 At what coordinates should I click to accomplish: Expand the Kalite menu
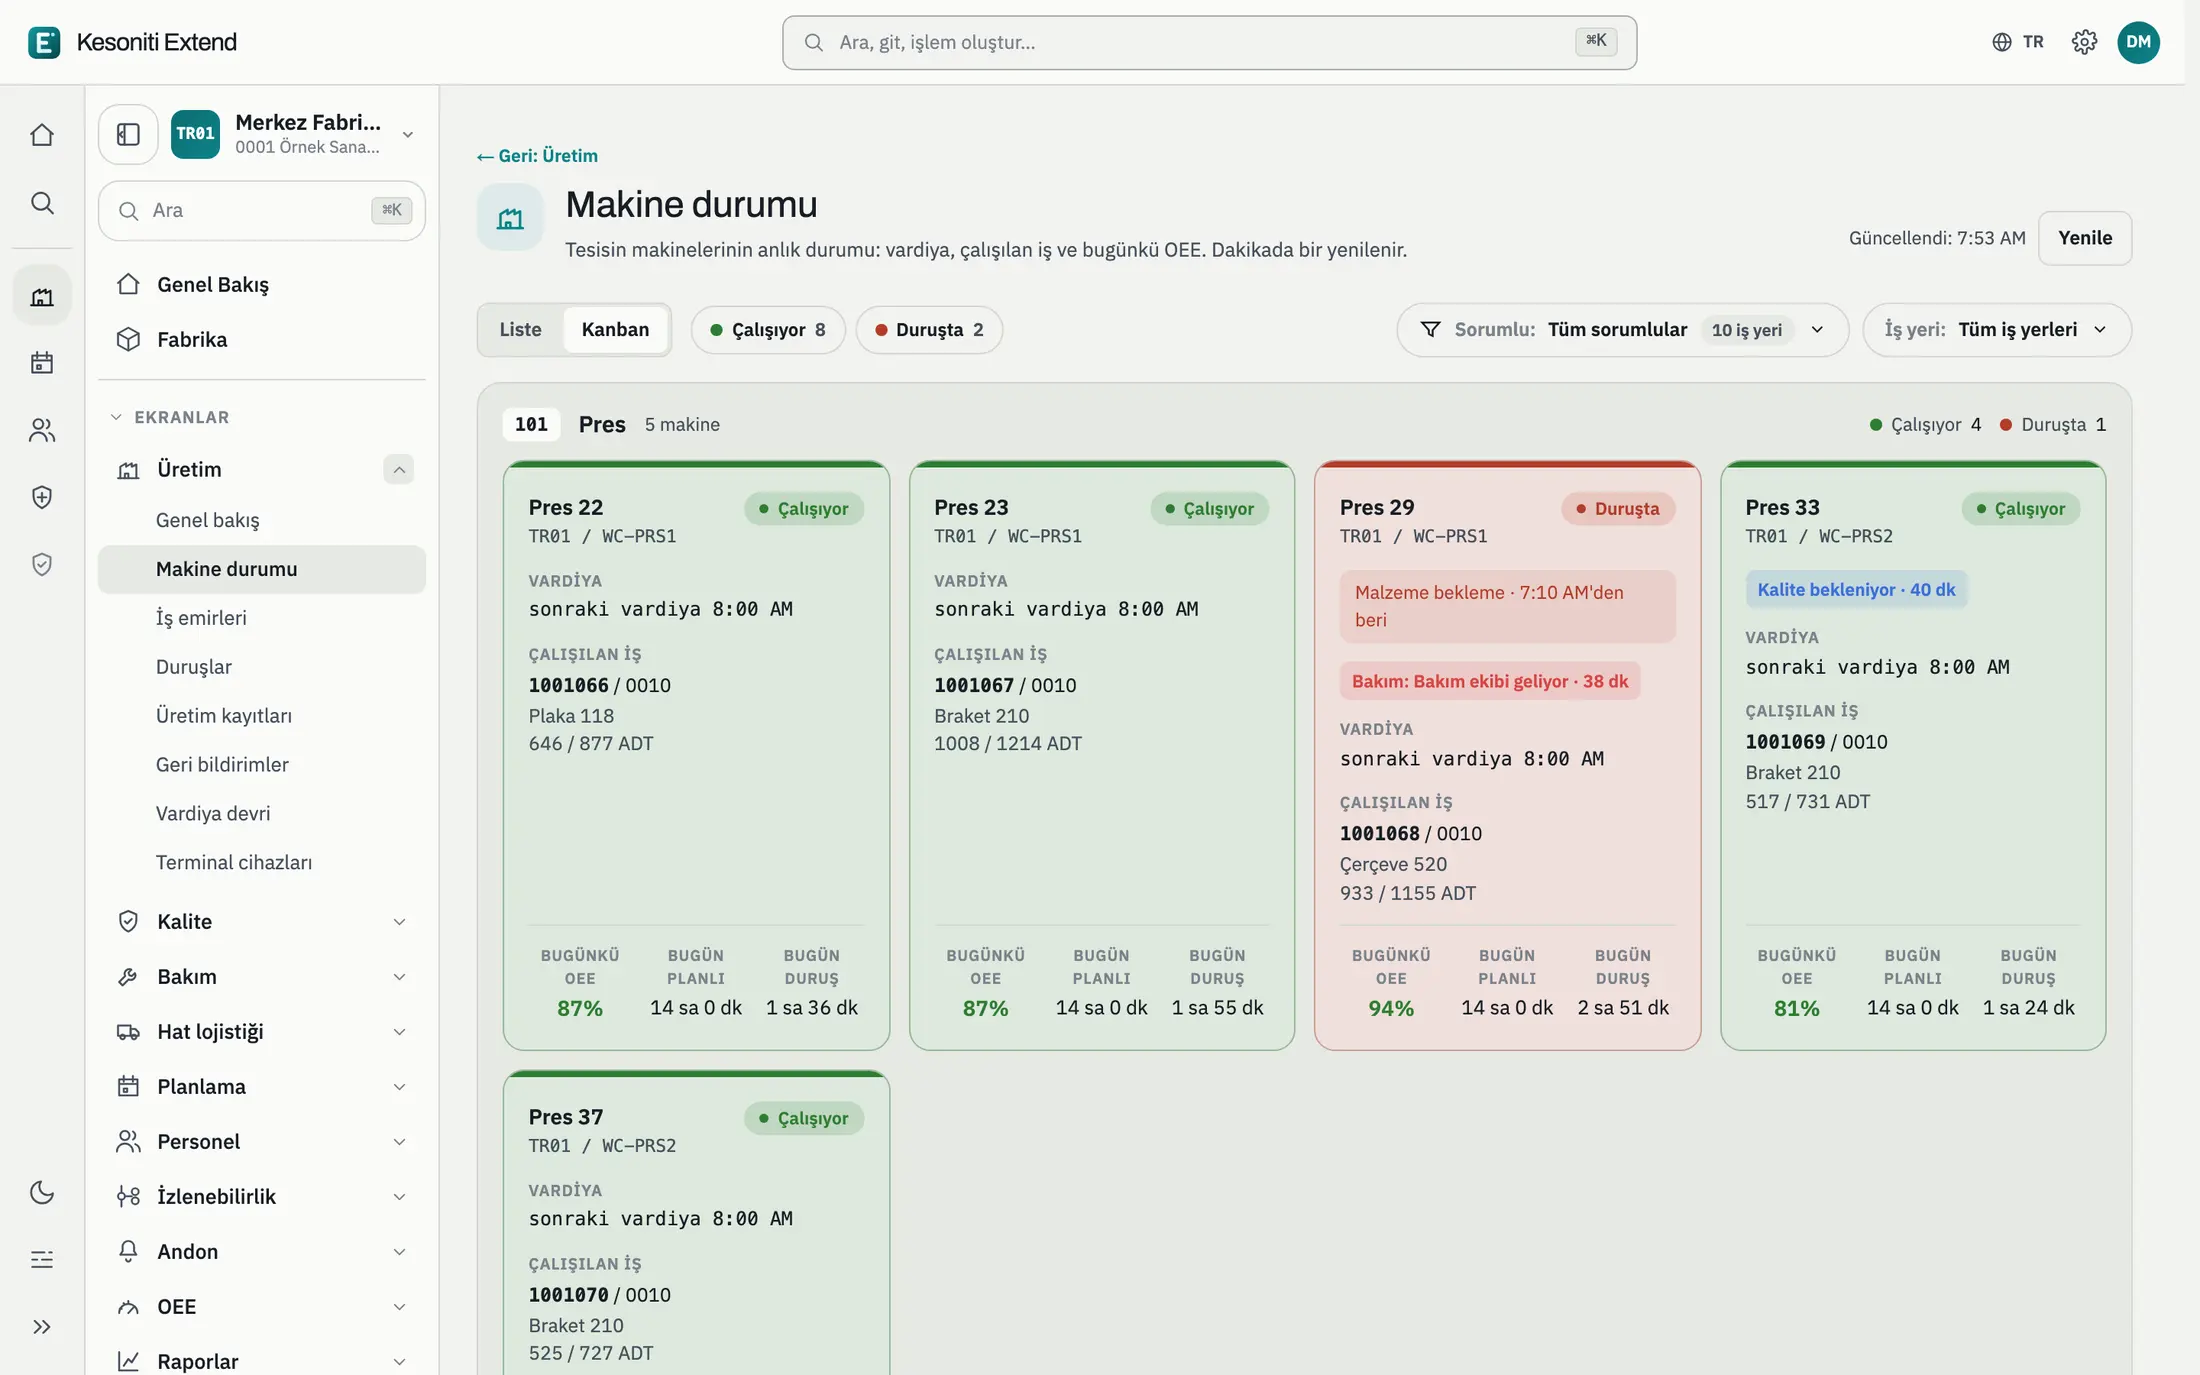tap(262, 921)
